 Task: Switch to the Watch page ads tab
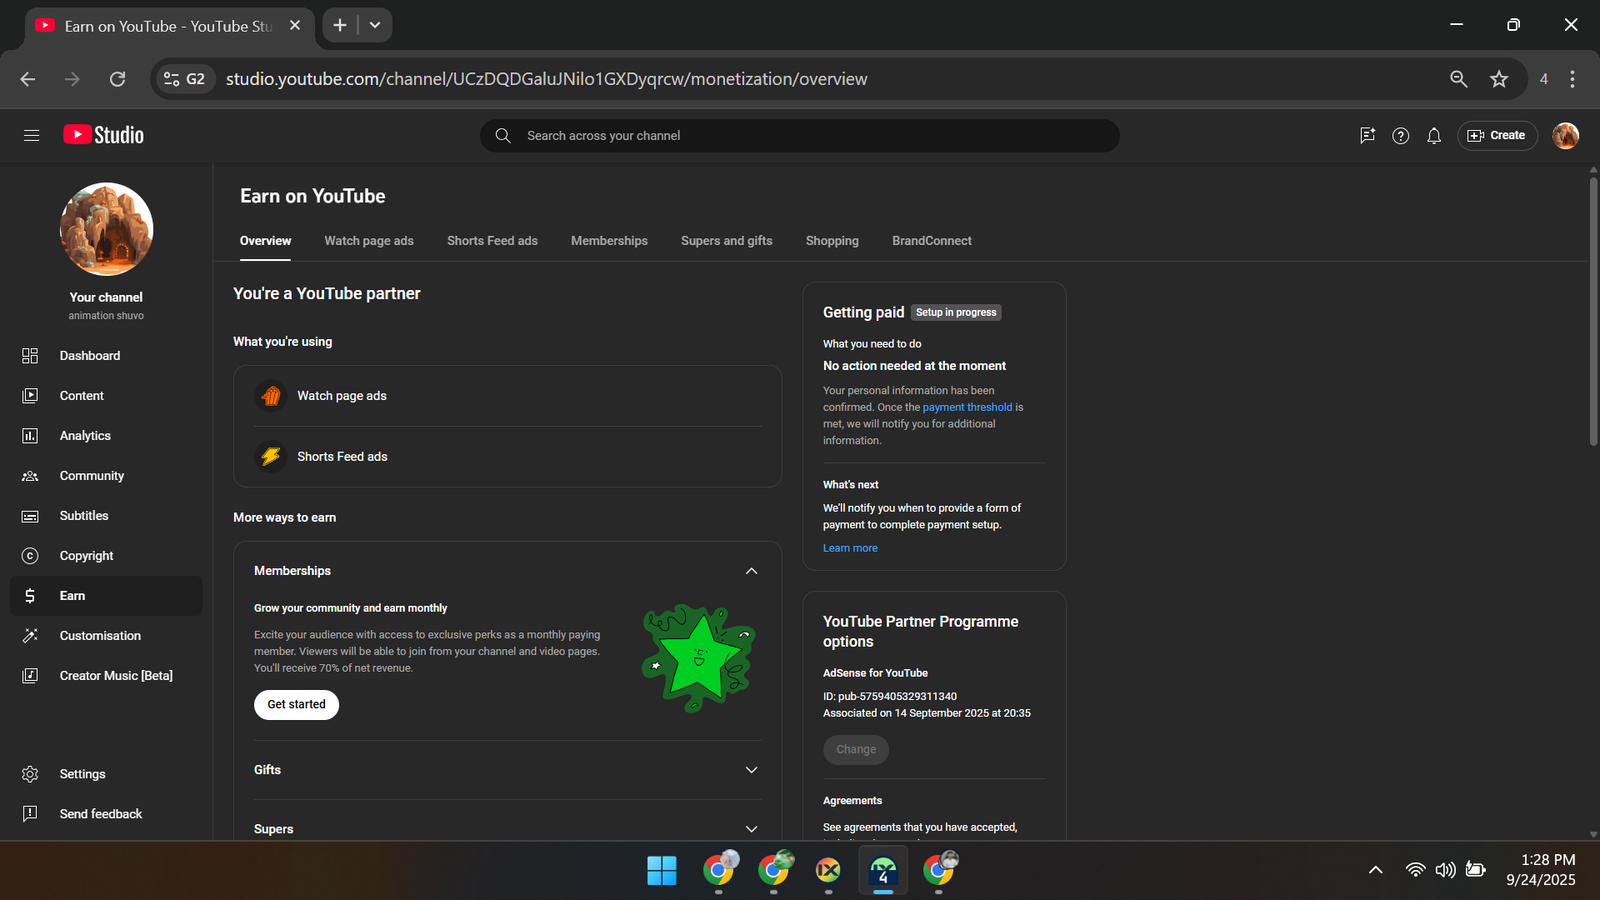coord(368,241)
